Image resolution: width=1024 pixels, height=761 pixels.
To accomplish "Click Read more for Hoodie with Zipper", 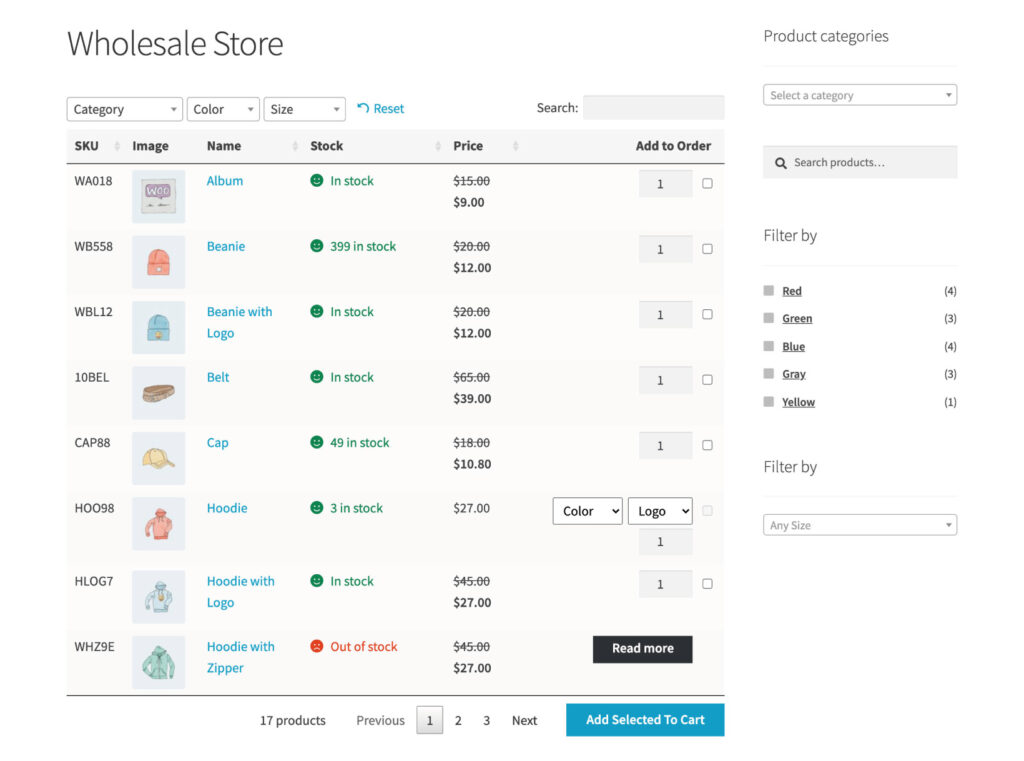I will [x=642, y=649].
